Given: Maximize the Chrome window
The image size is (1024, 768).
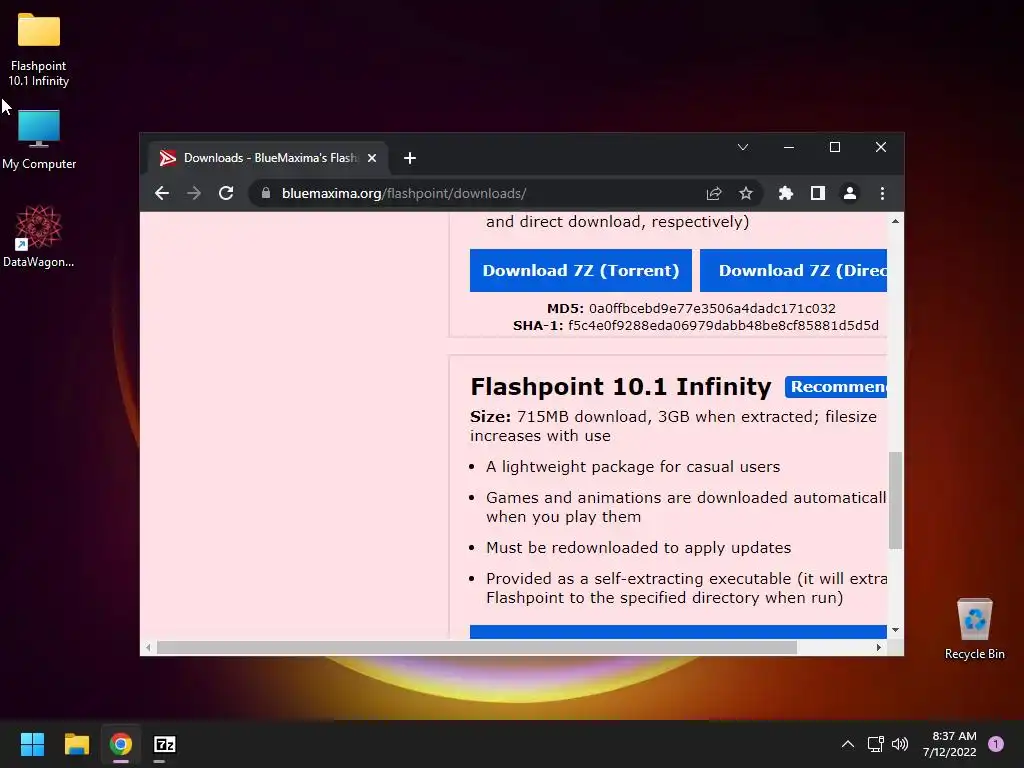Looking at the screenshot, I should tap(835, 147).
